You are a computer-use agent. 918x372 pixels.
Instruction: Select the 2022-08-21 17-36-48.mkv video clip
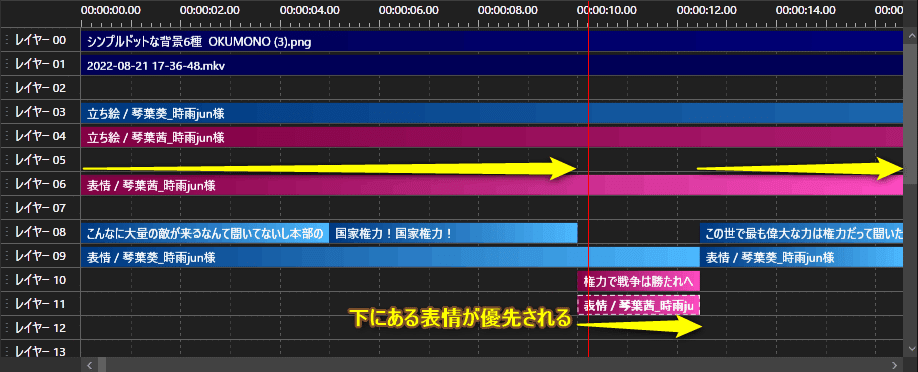coord(492,65)
